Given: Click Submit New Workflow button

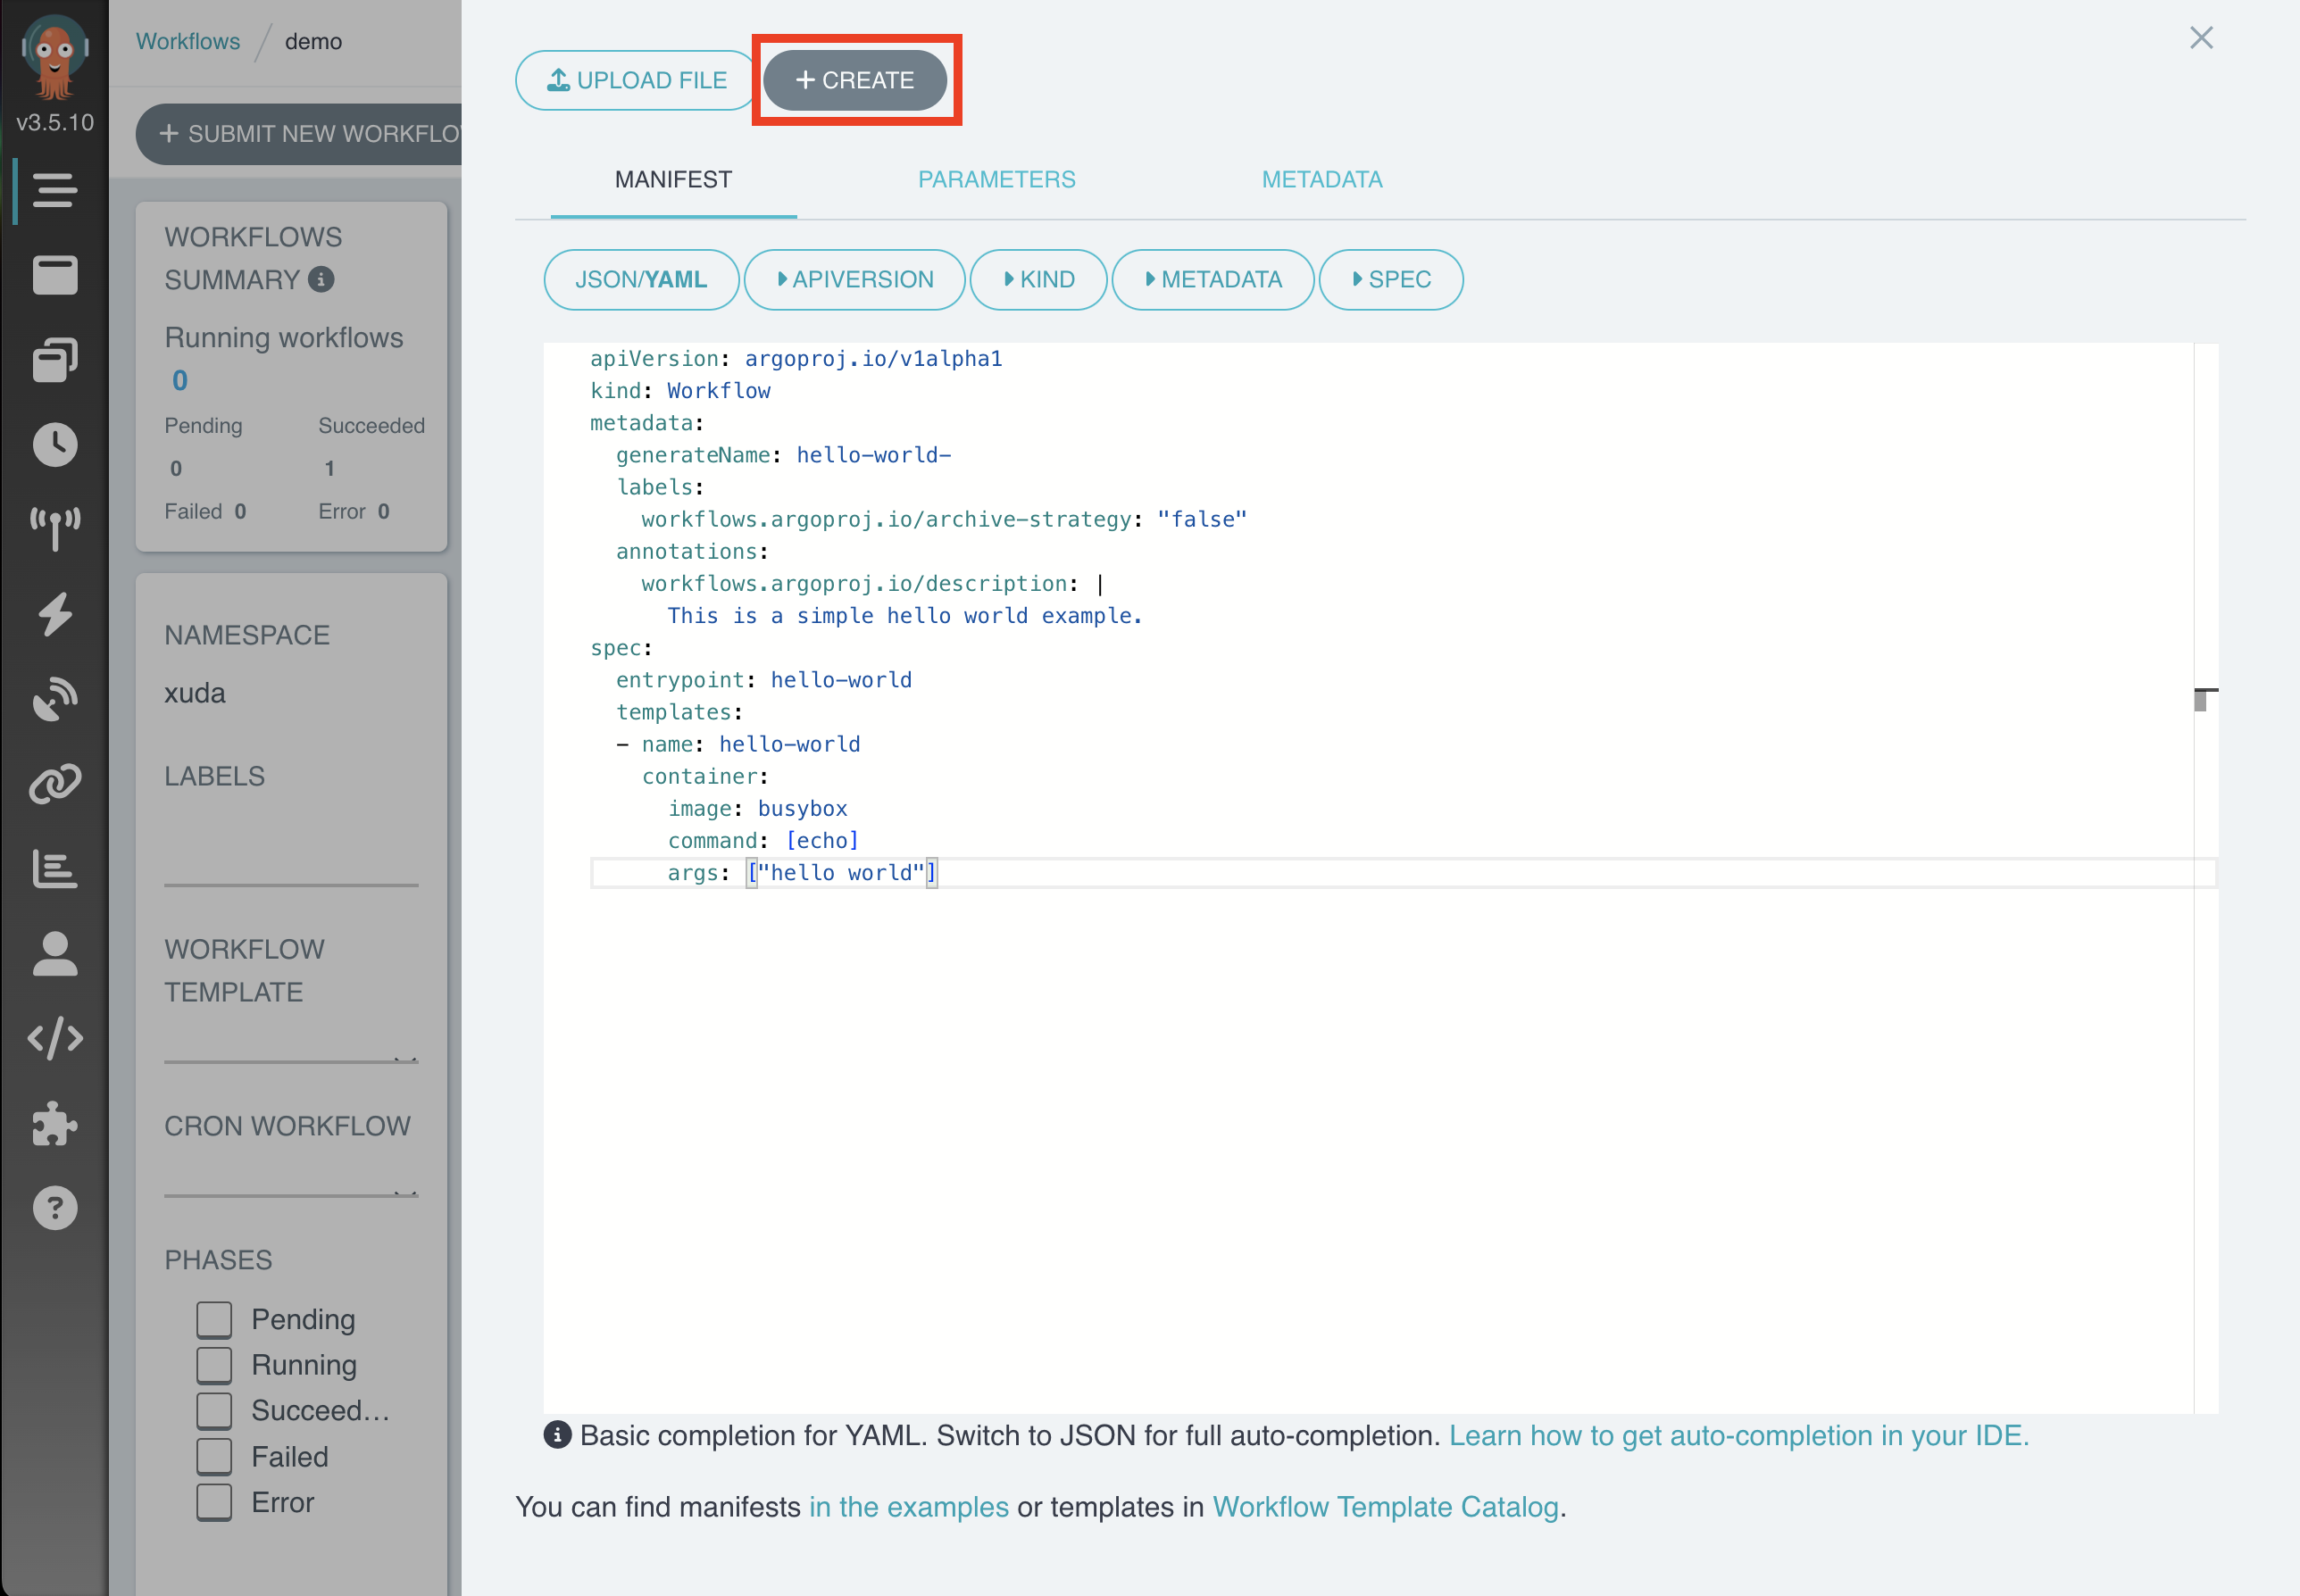Looking at the screenshot, I should pyautogui.click(x=299, y=133).
